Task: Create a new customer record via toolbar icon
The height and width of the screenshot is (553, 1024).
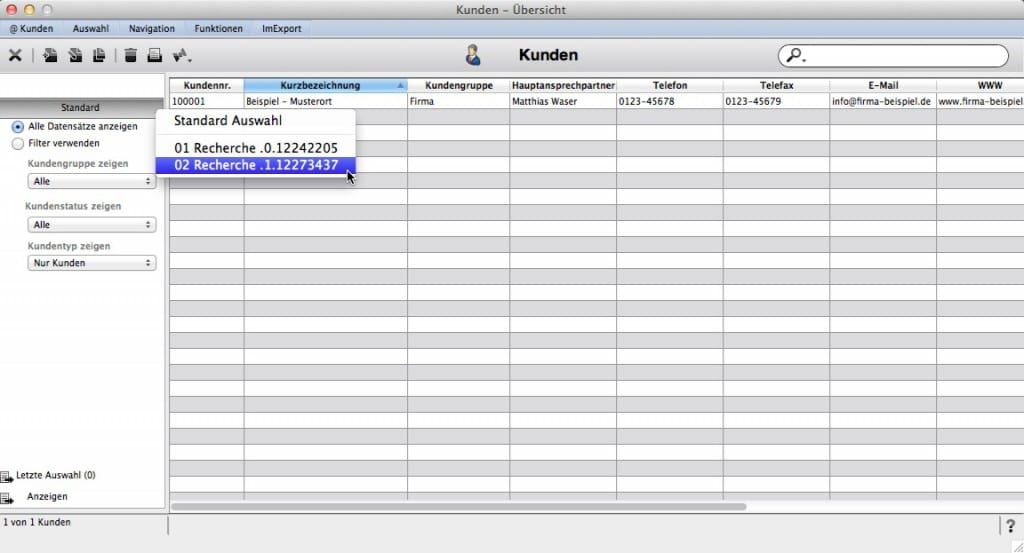Action: point(50,55)
